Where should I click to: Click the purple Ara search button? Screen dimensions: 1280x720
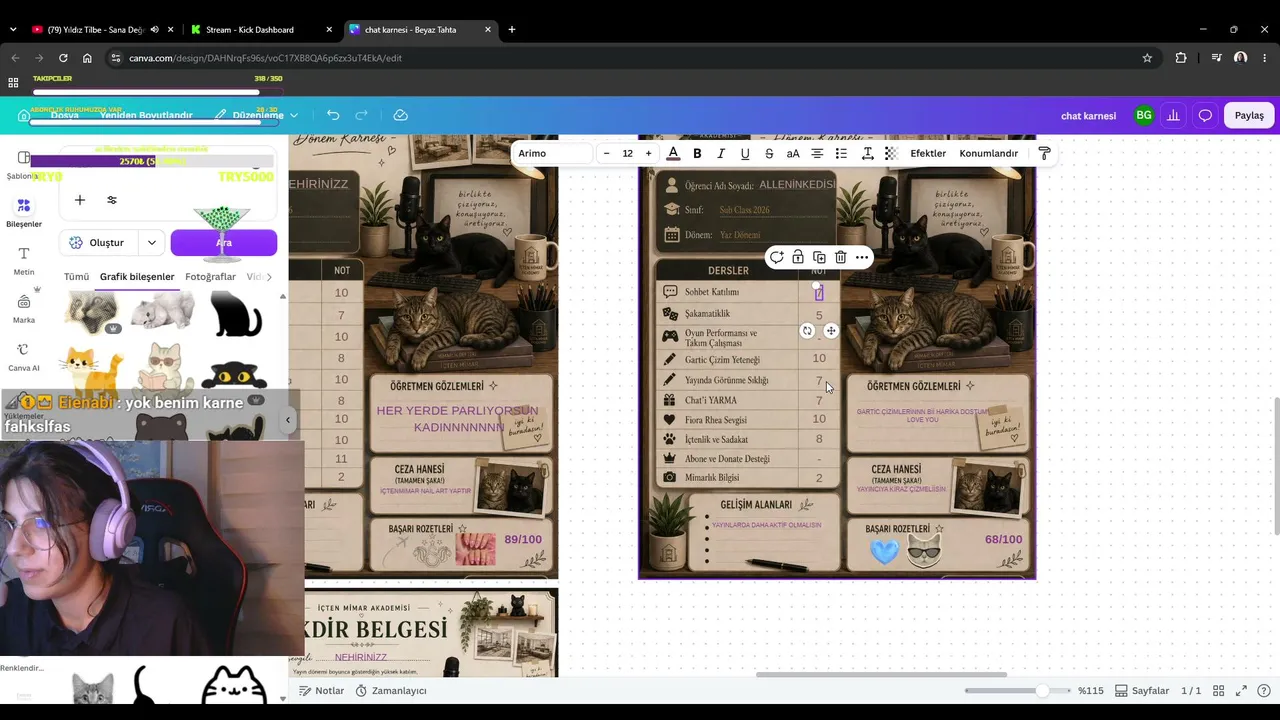(224, 242)
